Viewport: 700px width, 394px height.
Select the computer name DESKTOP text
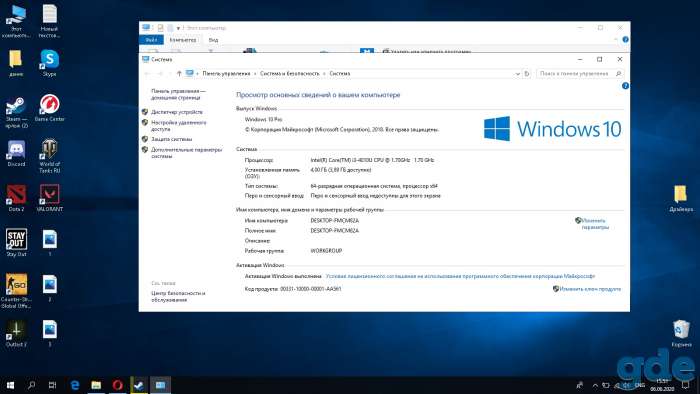click(334, 220)
